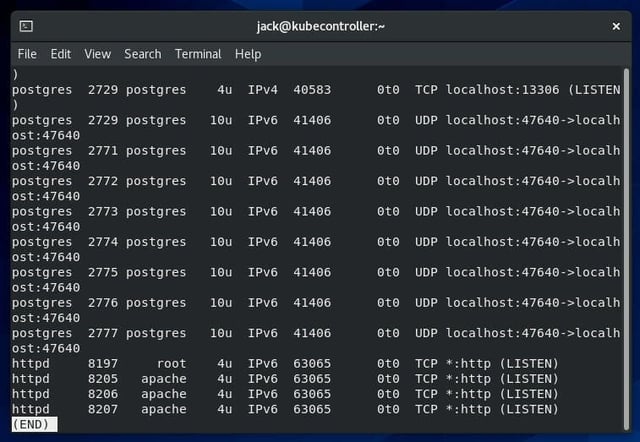This screenshot has height=442, width=640.
Task: Click apache user in PID 8205 row
Action: [164, 379]
